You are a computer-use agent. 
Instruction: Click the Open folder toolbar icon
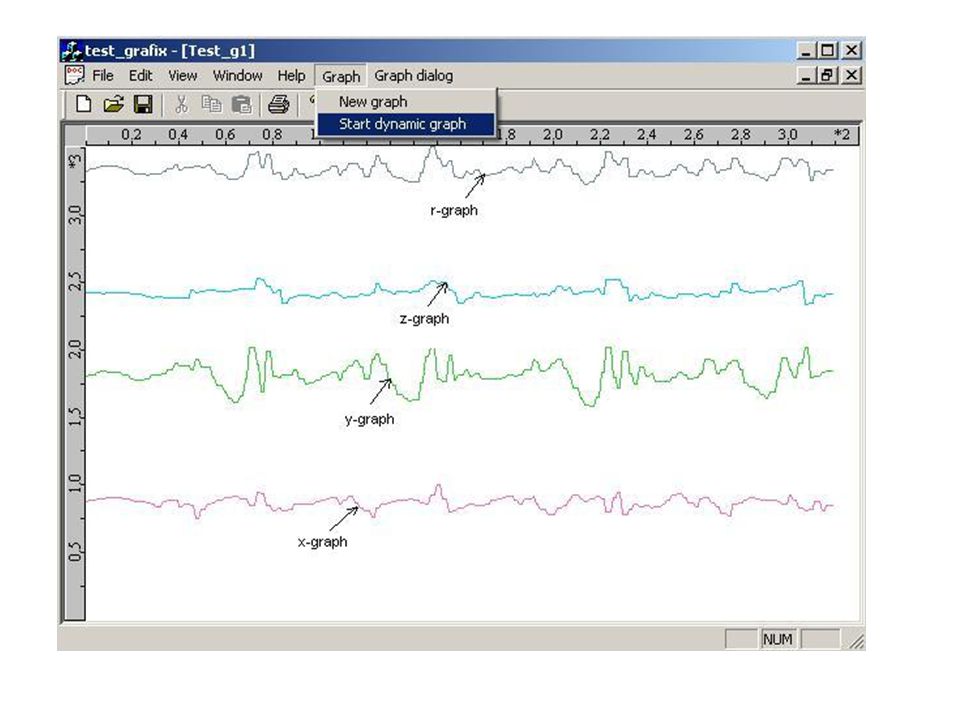(113, 104)
